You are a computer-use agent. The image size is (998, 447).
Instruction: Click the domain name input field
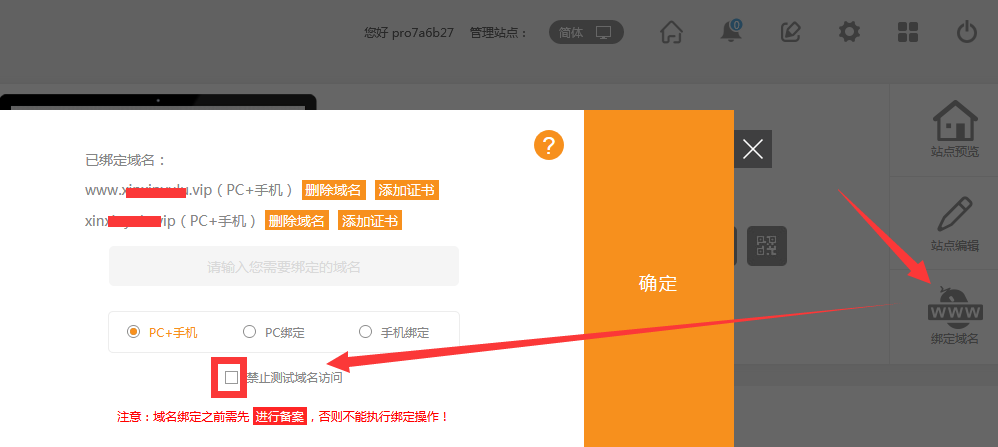click(284, 267)
